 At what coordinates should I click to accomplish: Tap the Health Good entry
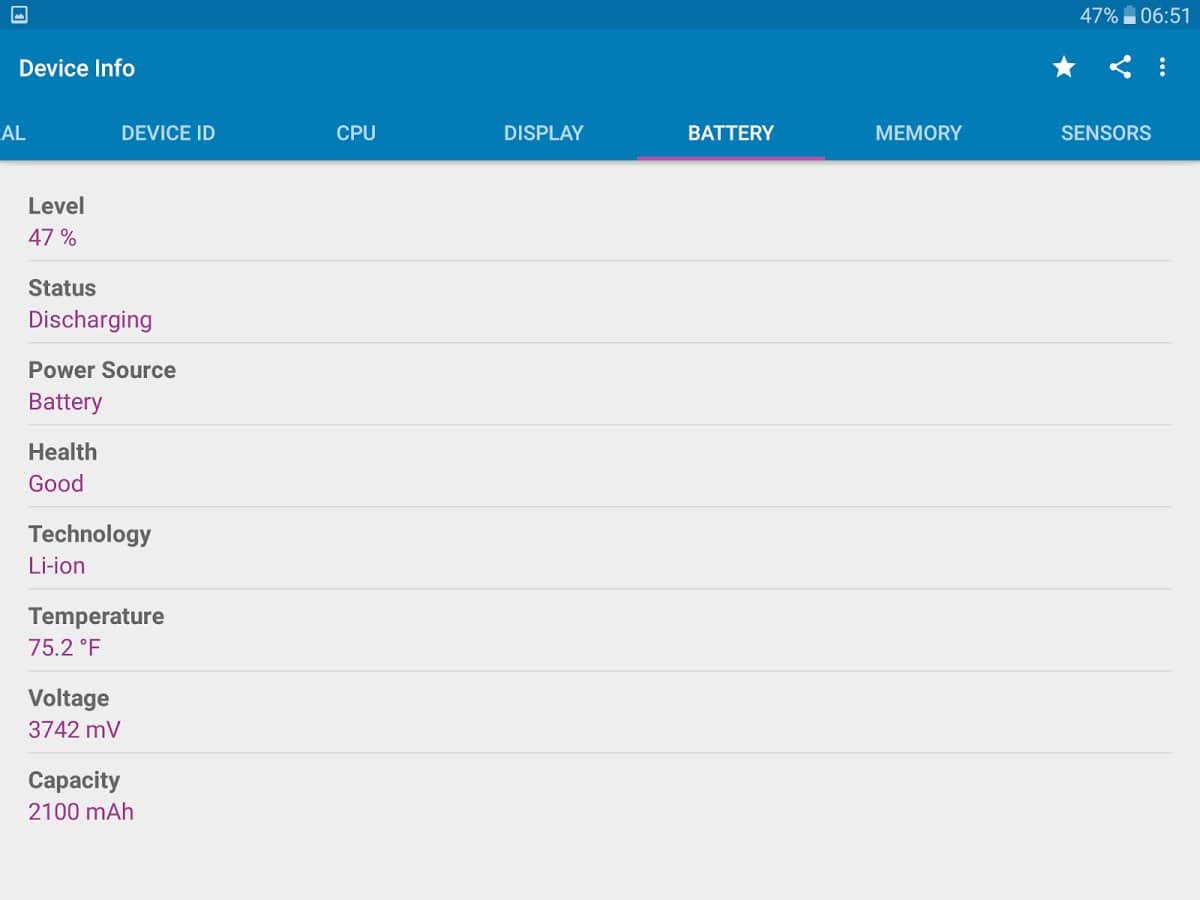point(600,467)
